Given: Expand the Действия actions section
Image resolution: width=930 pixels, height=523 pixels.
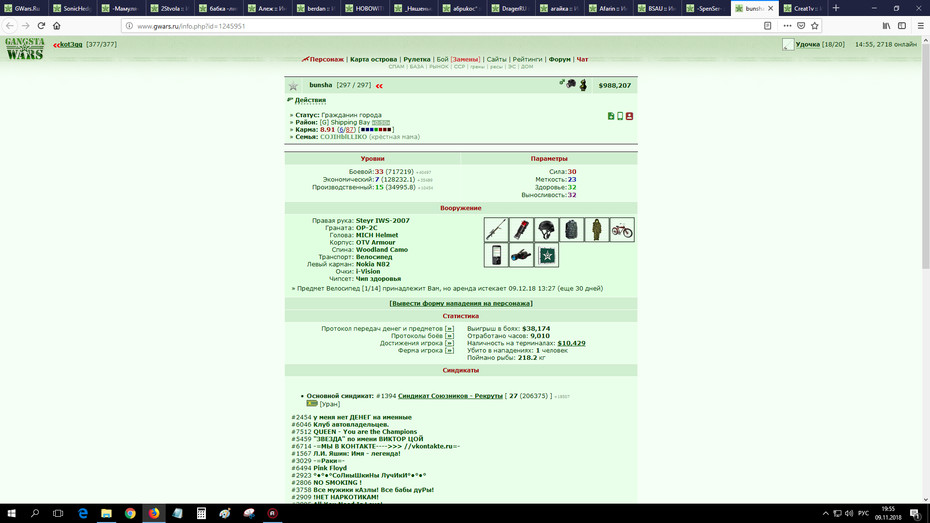Looking at the screenshot, I should [310, 100].
